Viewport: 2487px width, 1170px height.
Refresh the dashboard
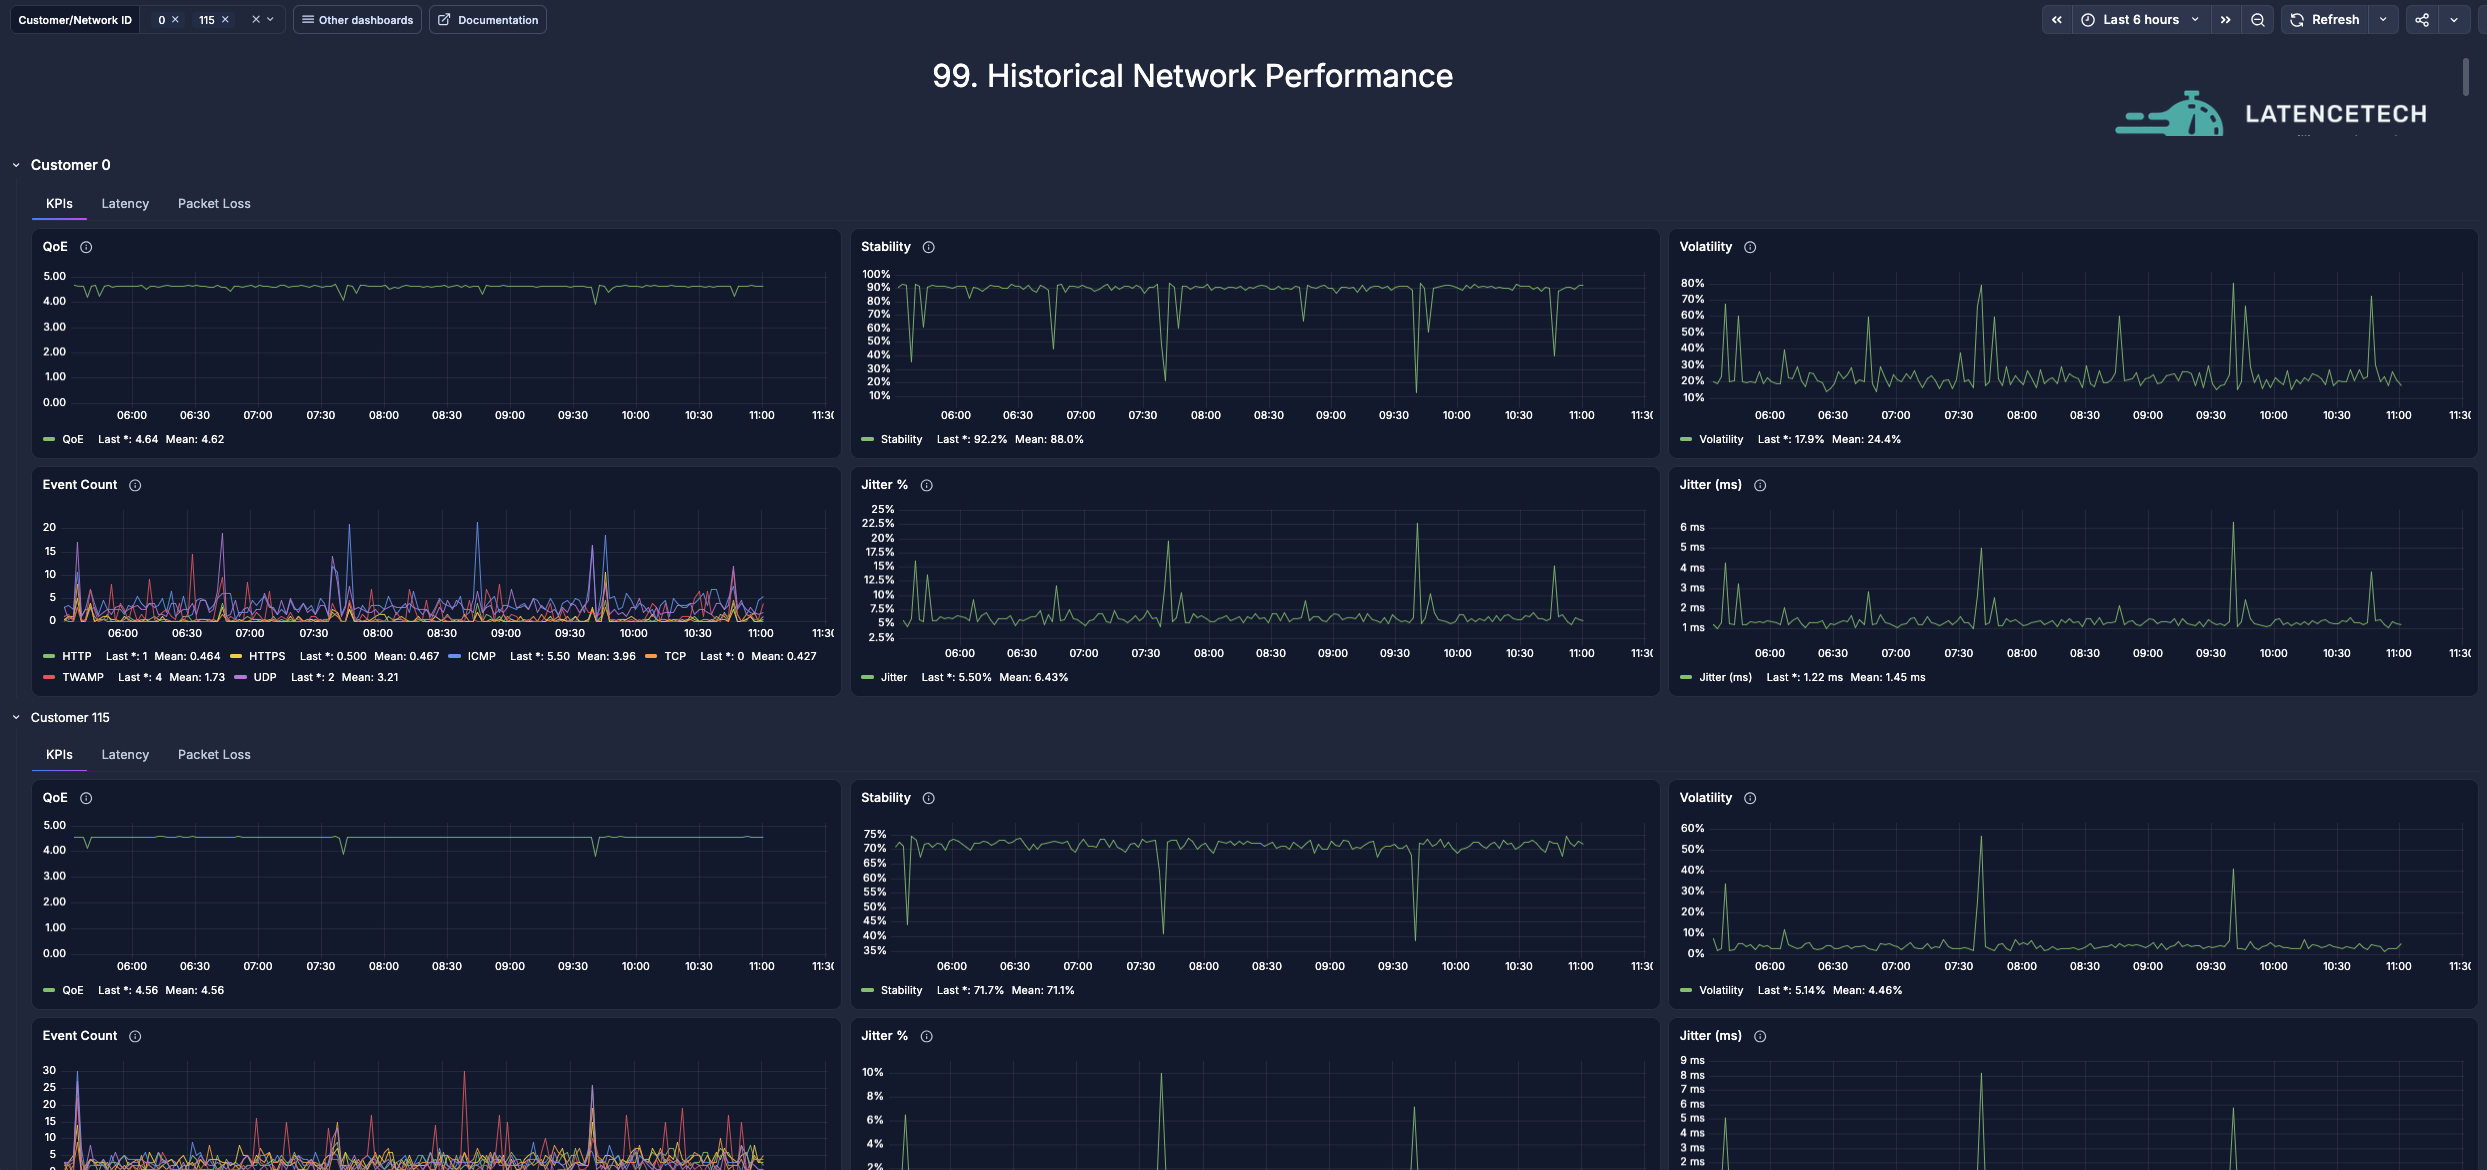click(2325, 20)
